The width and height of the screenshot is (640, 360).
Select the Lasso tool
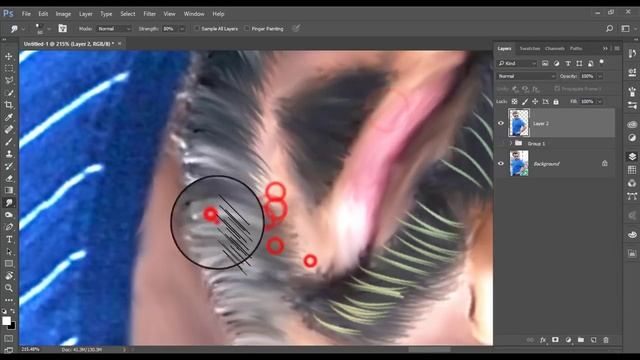tap(9, 80)
